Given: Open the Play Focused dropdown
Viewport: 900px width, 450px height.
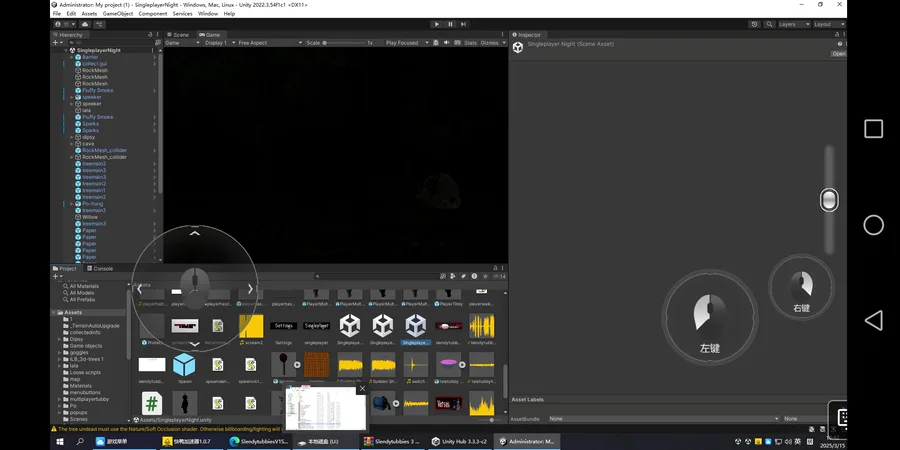Looking at the screenshot, I should (x=406, y=42).
